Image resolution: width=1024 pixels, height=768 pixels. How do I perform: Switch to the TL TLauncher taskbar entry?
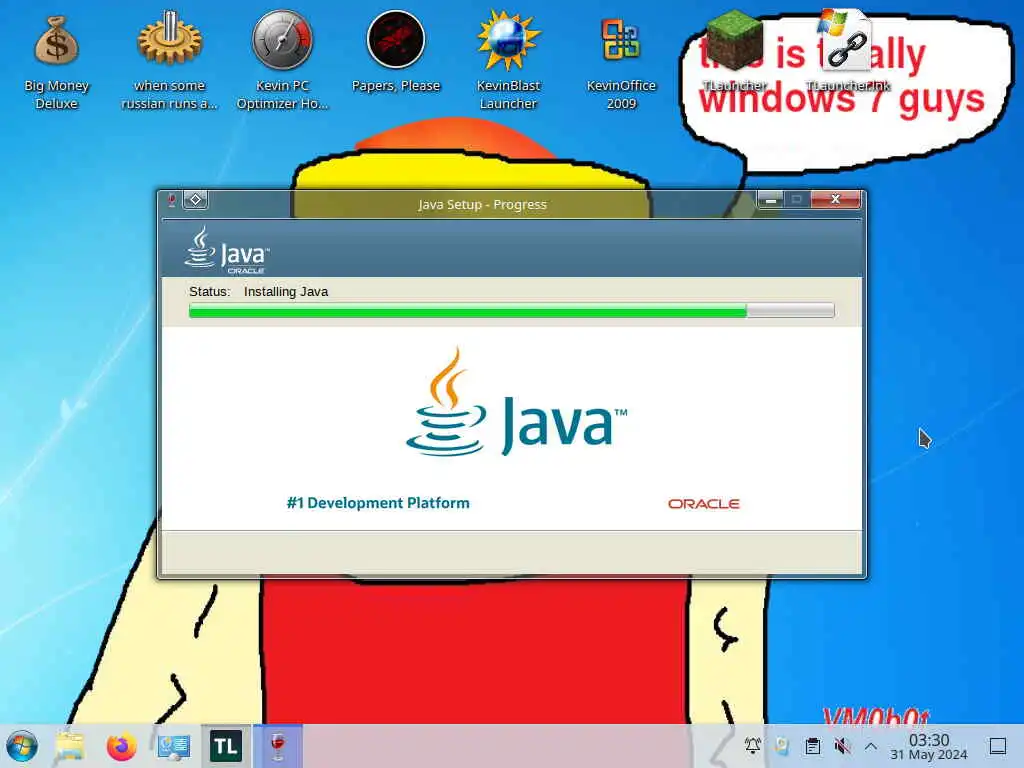tap(226, 746)
